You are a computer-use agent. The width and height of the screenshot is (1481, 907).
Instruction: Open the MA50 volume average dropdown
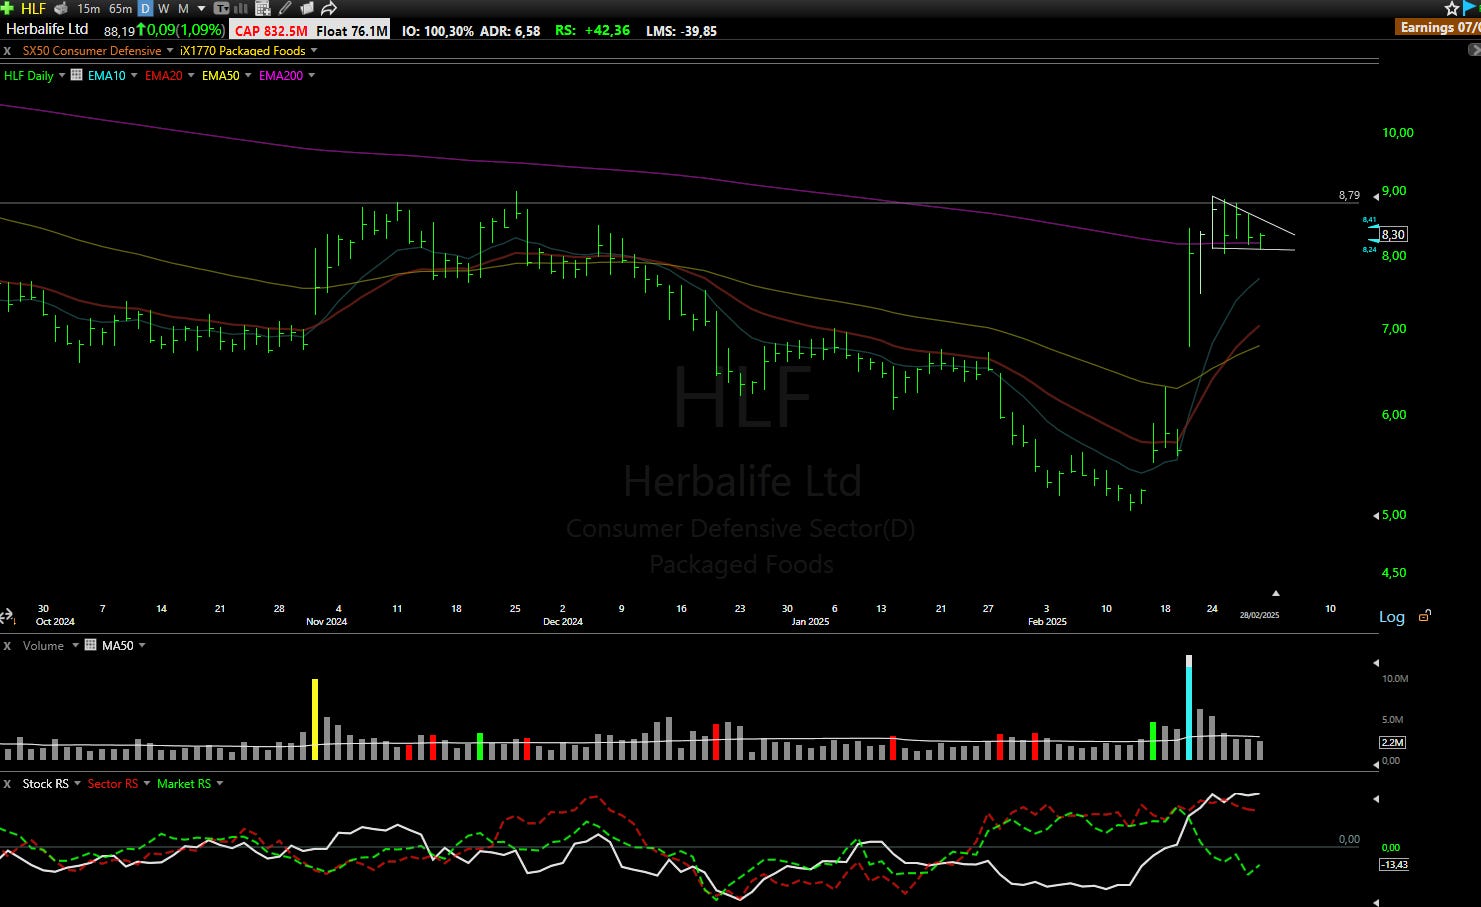142,645
